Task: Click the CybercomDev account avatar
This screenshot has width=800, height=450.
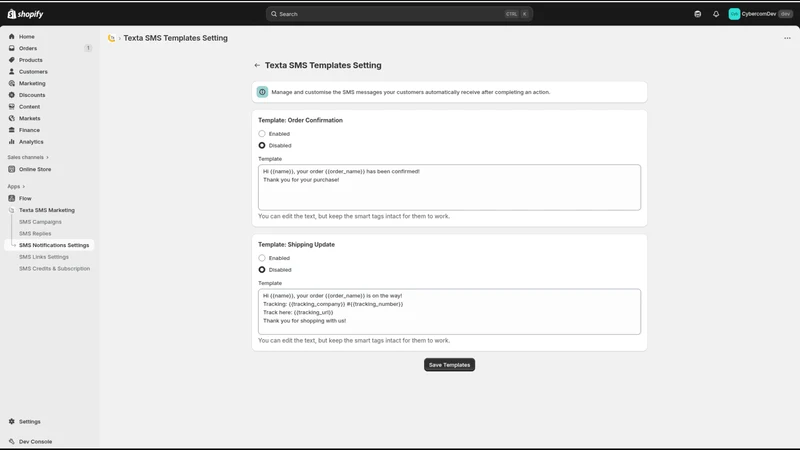Action: [x=734, y=14]
